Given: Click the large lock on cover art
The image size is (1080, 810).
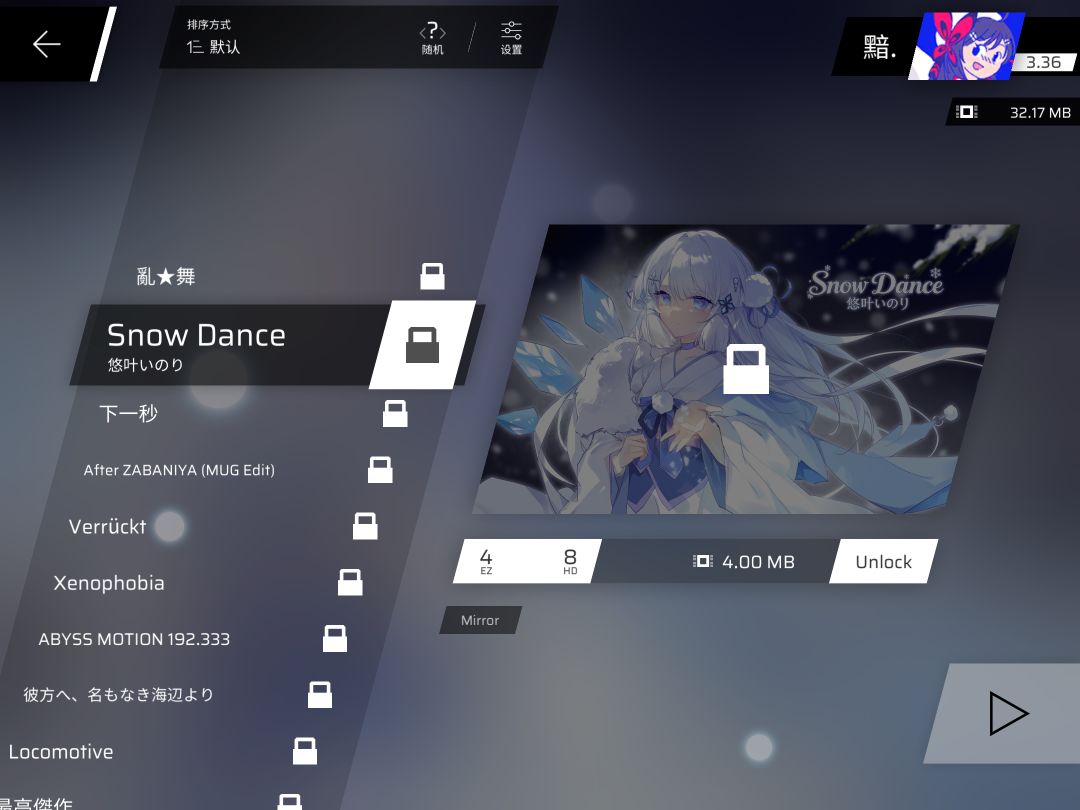Looking at the screenshot, I should 746,368.
